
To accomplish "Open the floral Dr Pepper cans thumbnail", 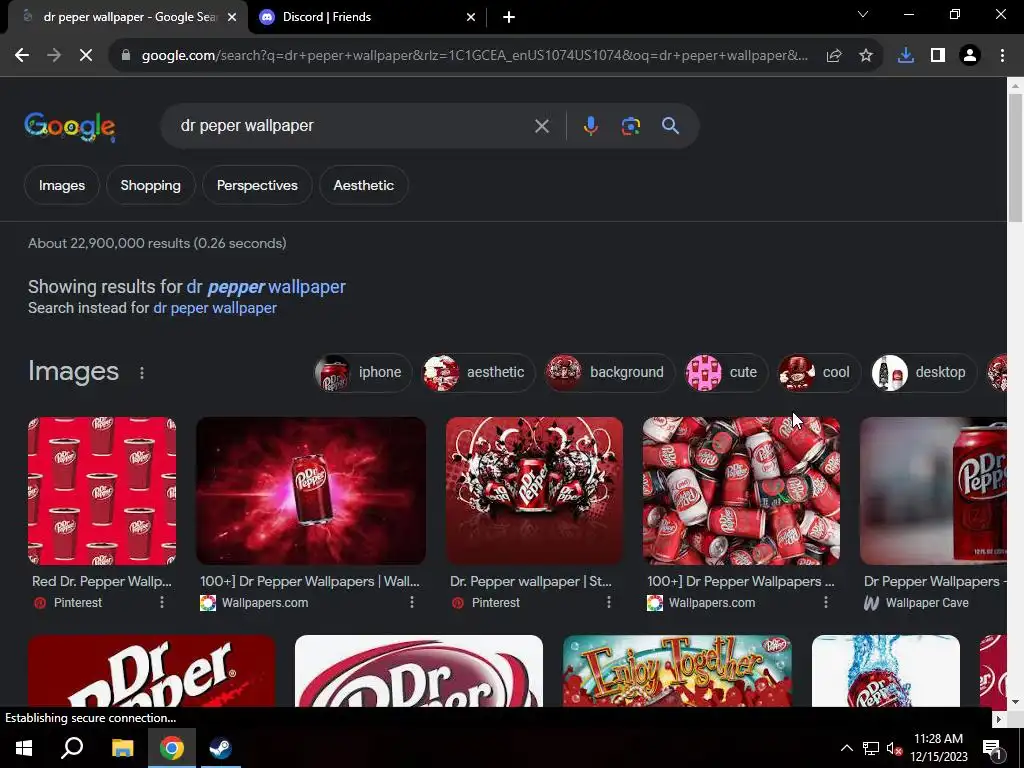I will pyautogui.click(x=534, y=491).
